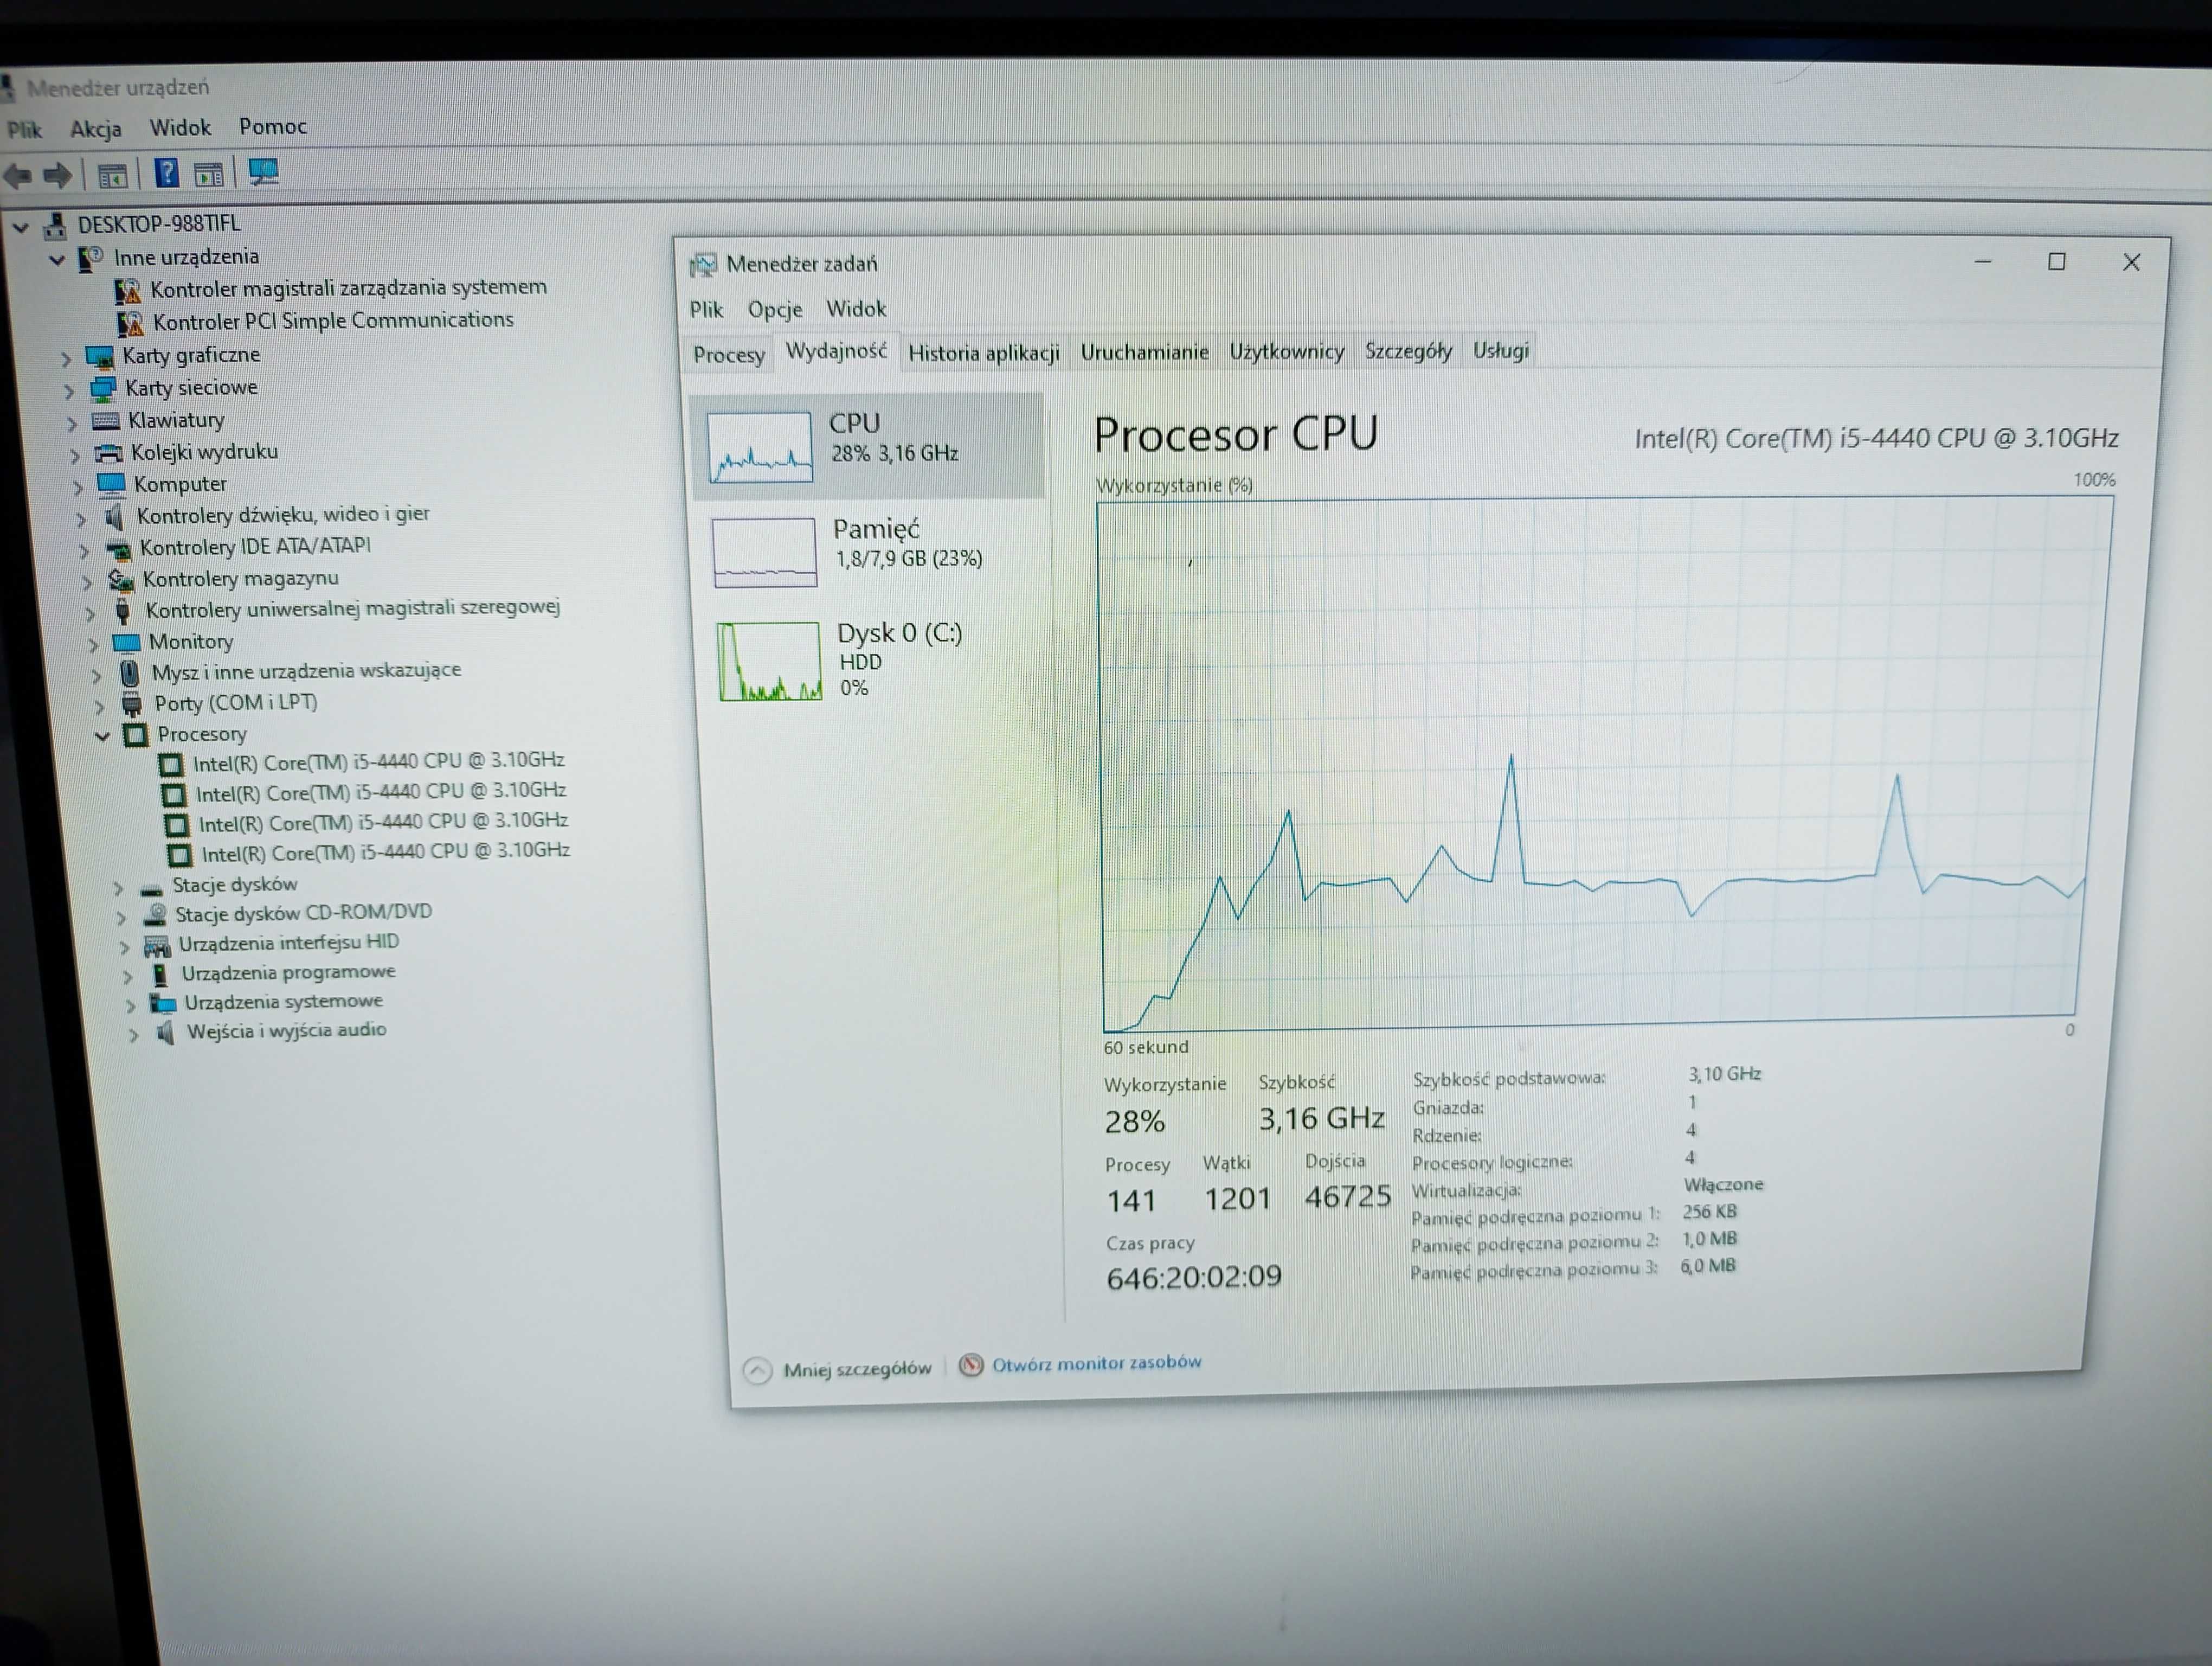Click the Forward arrow in Device Manager toolbar
2212x1666 pixels.
pos(58,176)
